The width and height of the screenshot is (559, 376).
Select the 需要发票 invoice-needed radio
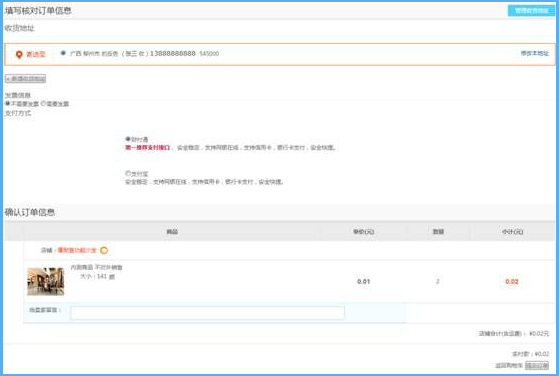pos(43,103)
